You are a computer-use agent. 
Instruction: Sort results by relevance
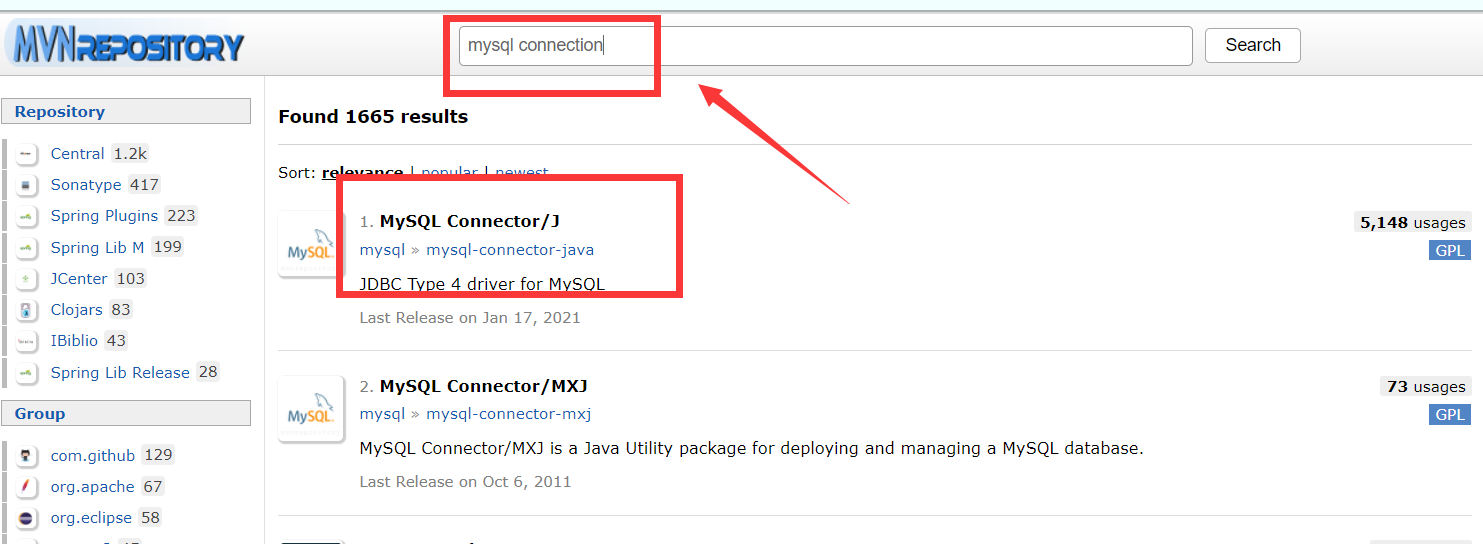tap(362, 173)
